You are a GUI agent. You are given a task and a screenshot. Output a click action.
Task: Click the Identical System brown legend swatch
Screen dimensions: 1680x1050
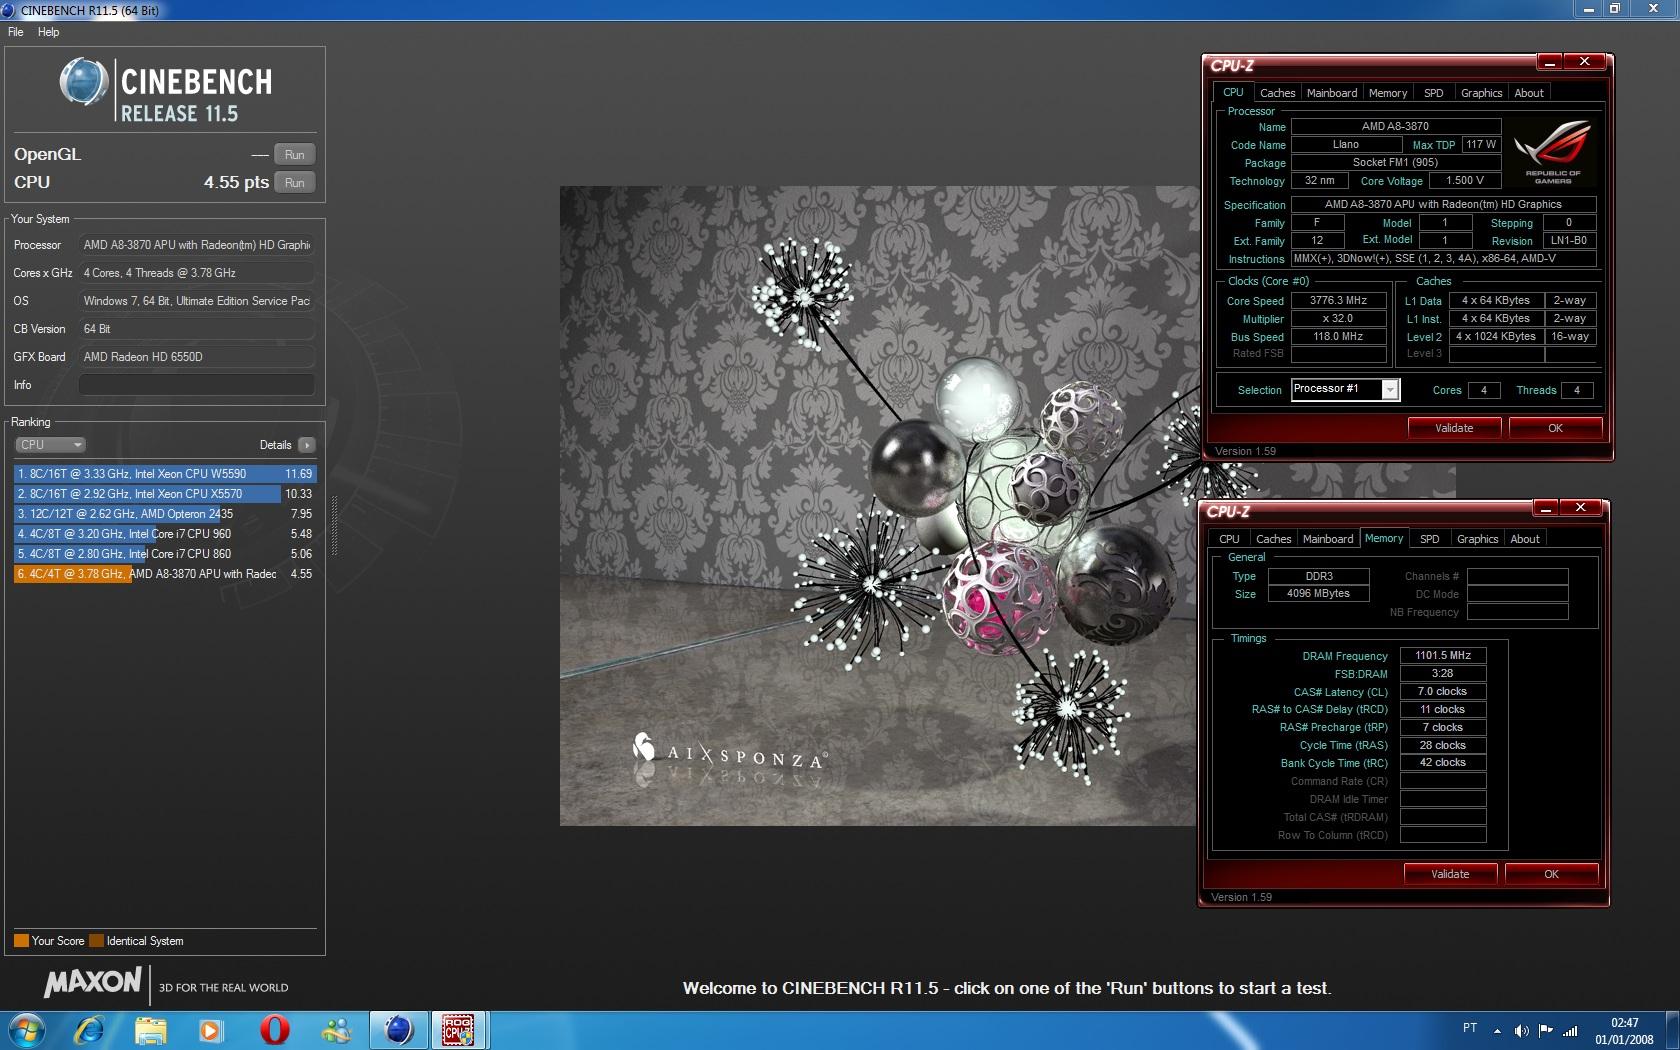click(96, 941)
